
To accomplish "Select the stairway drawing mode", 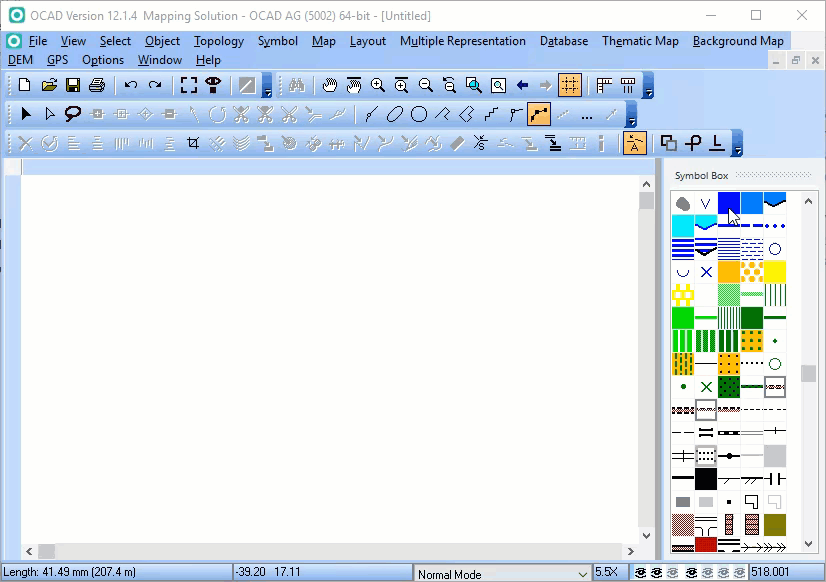I will (x=491, y=114).
